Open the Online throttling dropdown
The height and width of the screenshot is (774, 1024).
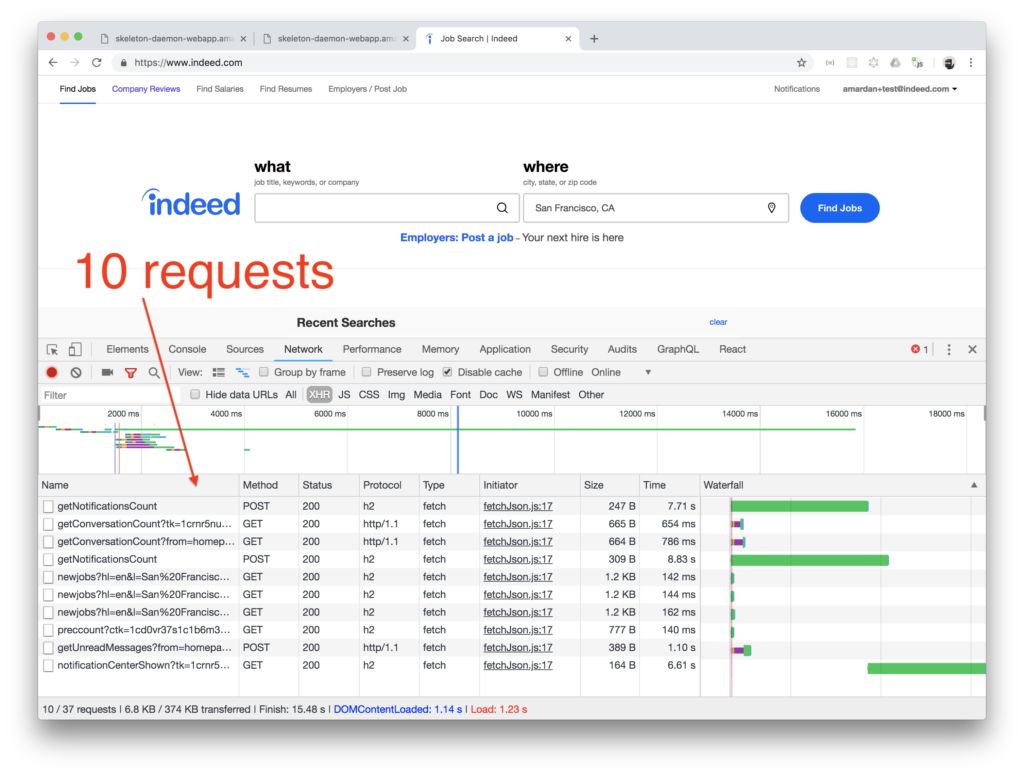(x=621, y=372)
